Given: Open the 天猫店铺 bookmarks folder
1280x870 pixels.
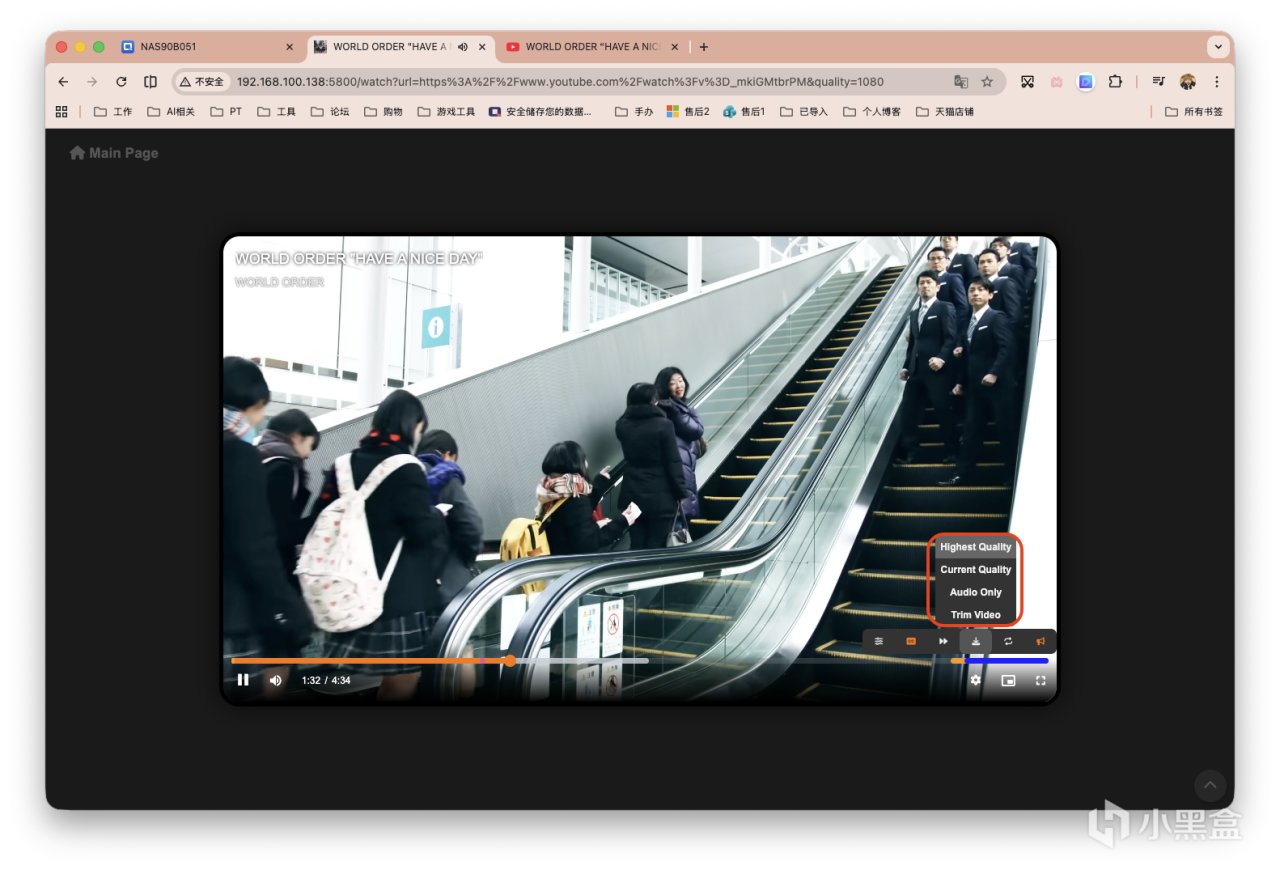Looking at the screenshot, I should [x=945, y=112].
